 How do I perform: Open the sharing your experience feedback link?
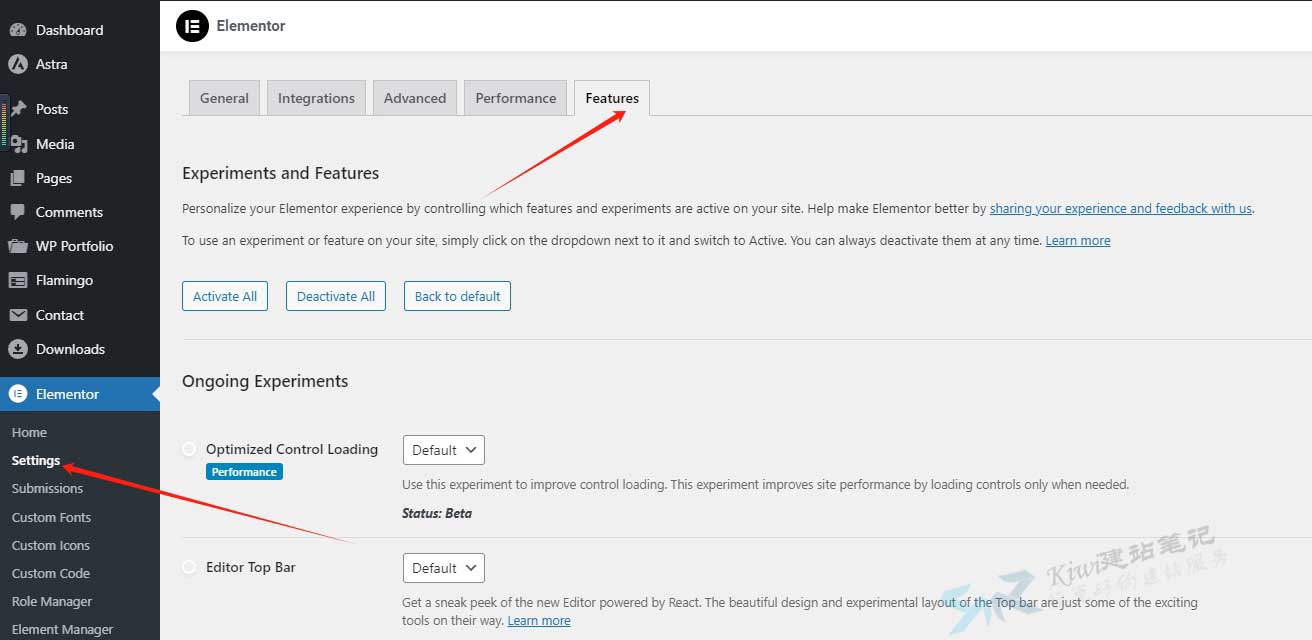[1120, 209]
